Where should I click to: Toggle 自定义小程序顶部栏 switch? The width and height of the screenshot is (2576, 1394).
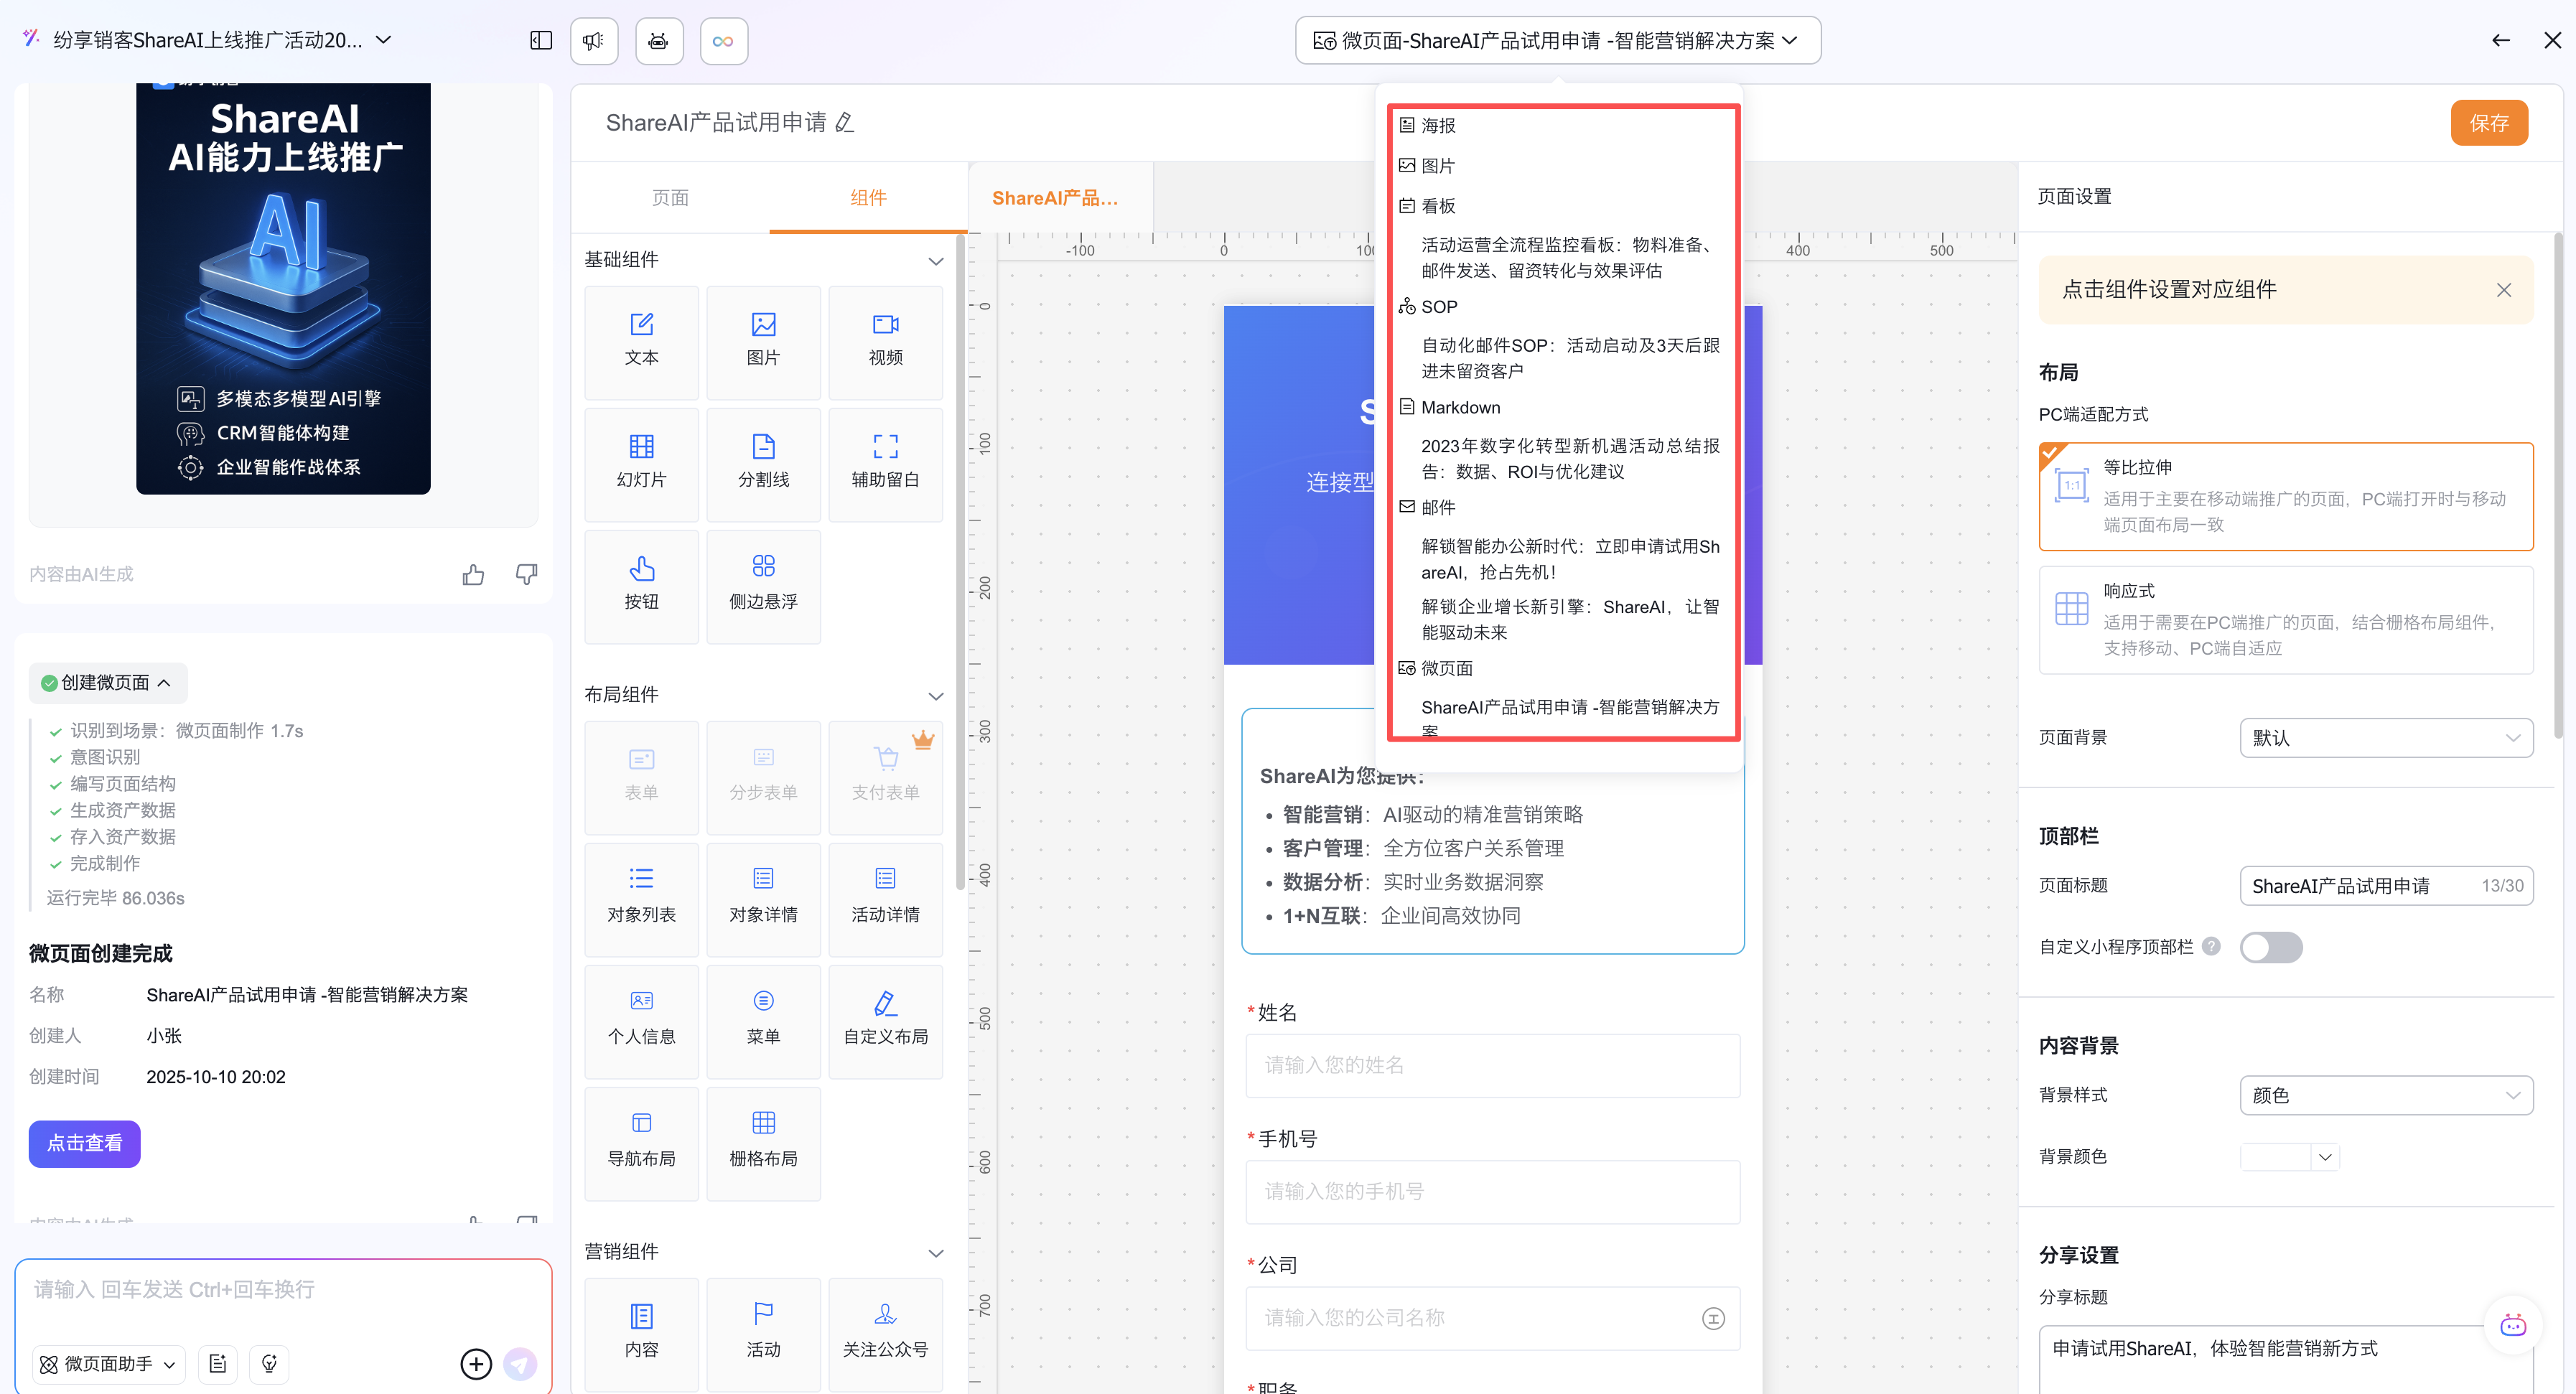pyautogui.click(x=2270, y=946)
